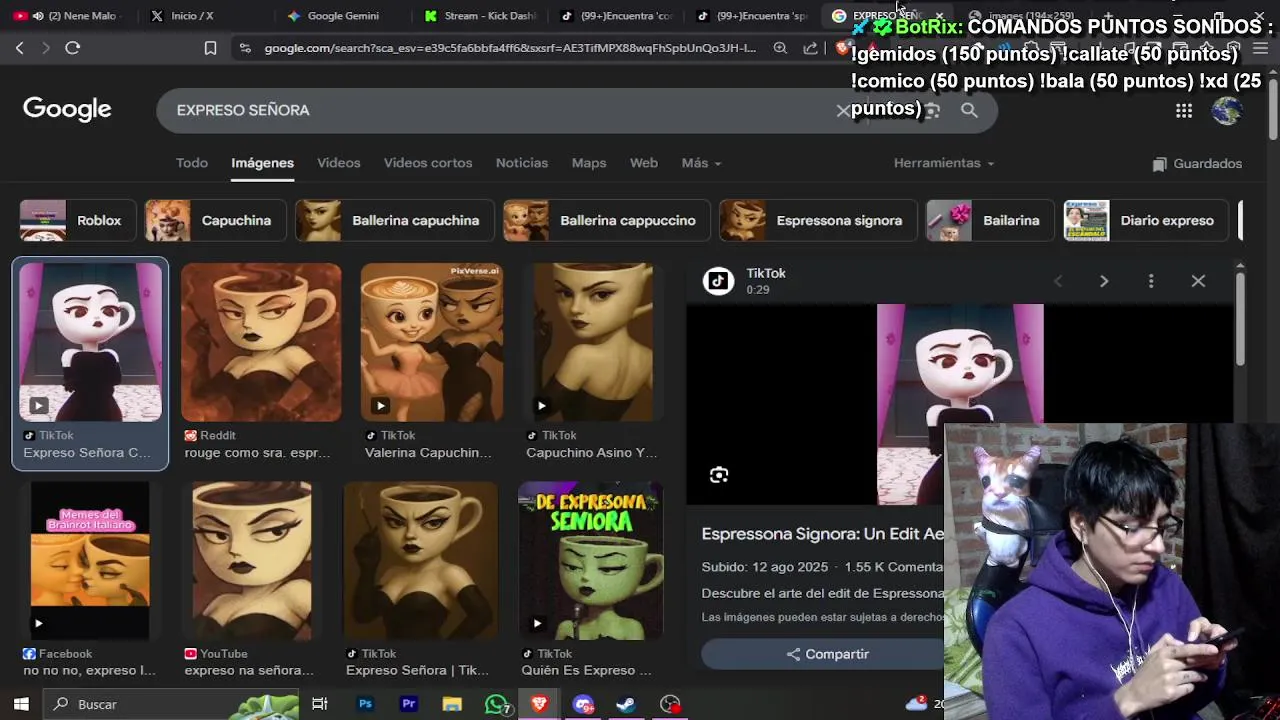Open Steam from the taskbar
1280x720 pixels.
point(626,704)
